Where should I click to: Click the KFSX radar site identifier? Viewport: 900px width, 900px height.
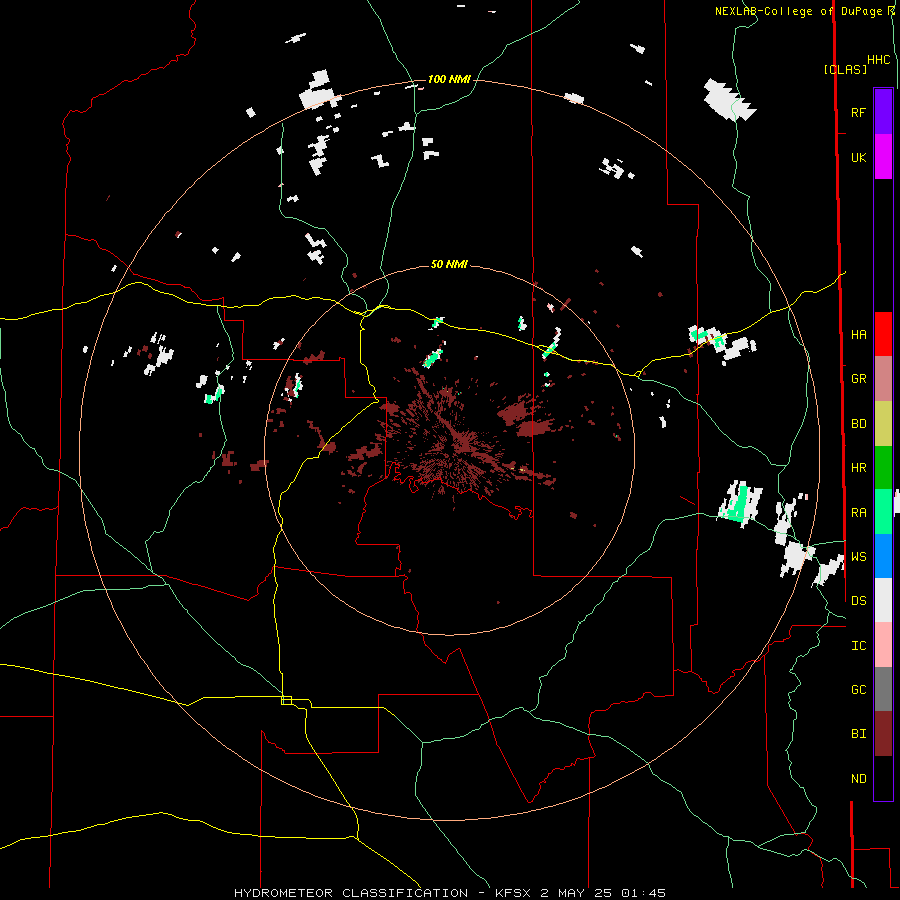click(513, 893)
